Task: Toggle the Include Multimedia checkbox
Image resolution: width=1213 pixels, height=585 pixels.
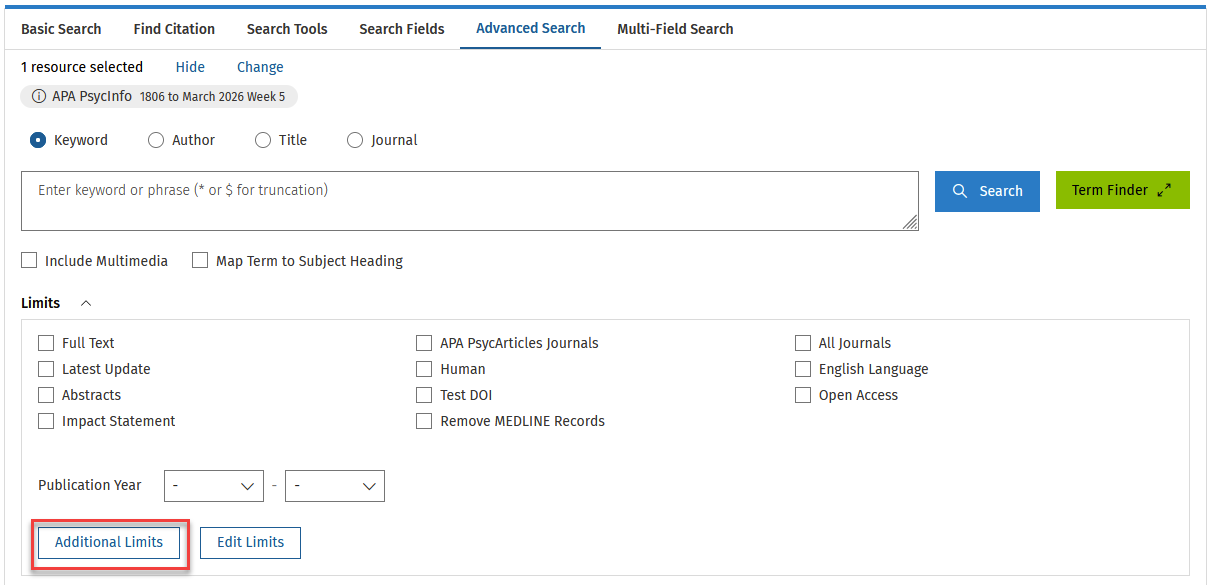Action: [30, 261]
